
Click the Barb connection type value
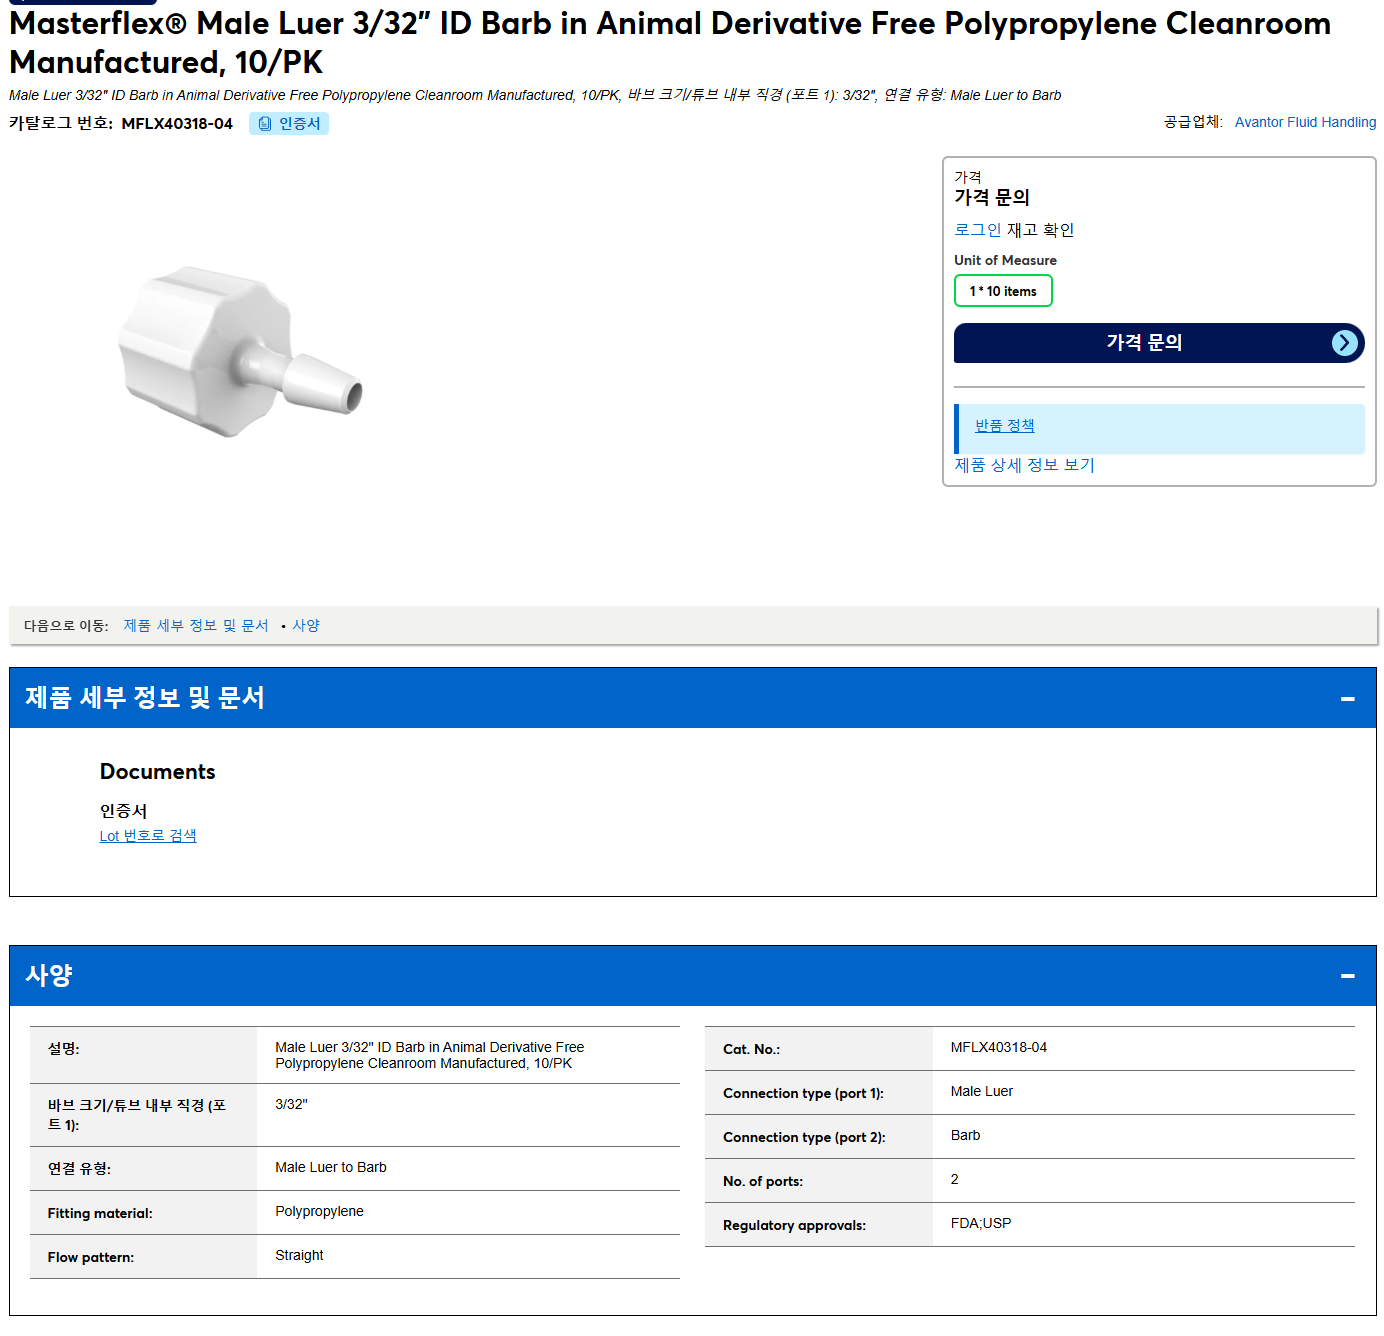tap(965, 1135)
